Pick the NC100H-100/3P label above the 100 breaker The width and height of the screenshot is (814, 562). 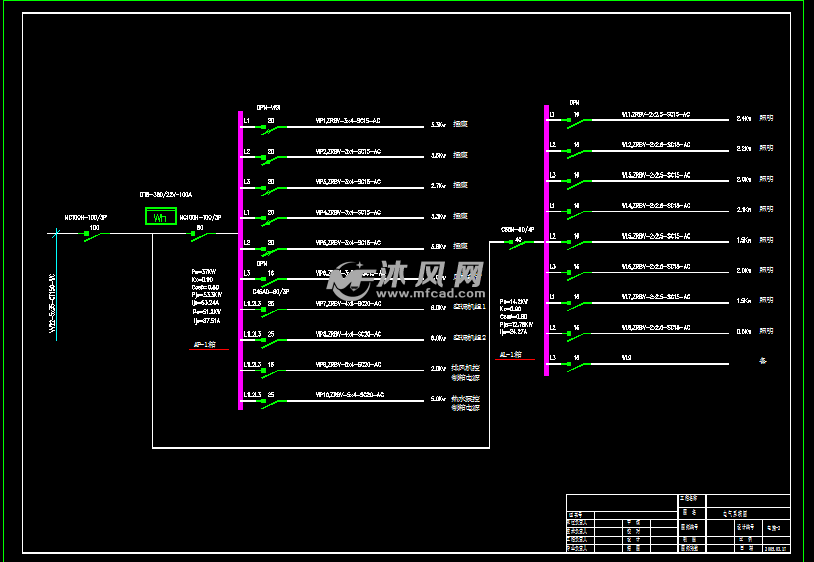pos(86,218)
